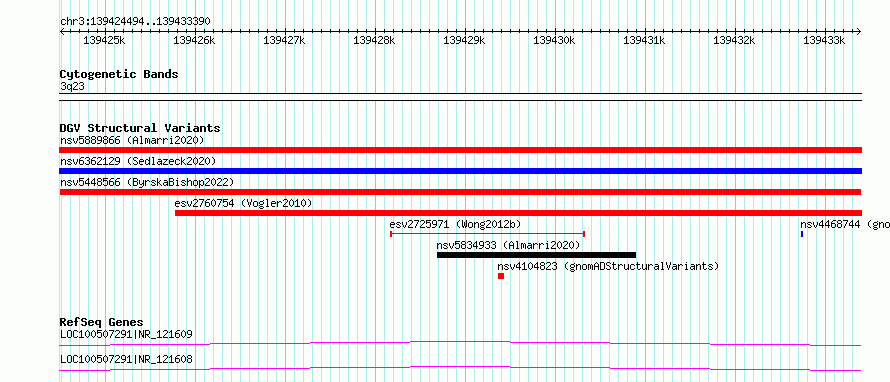This screenshot has width=890, height=382.
Task: Select the blue nsv6362129 Sedlazeck2020 bar
Action: (x=460, y=171)
